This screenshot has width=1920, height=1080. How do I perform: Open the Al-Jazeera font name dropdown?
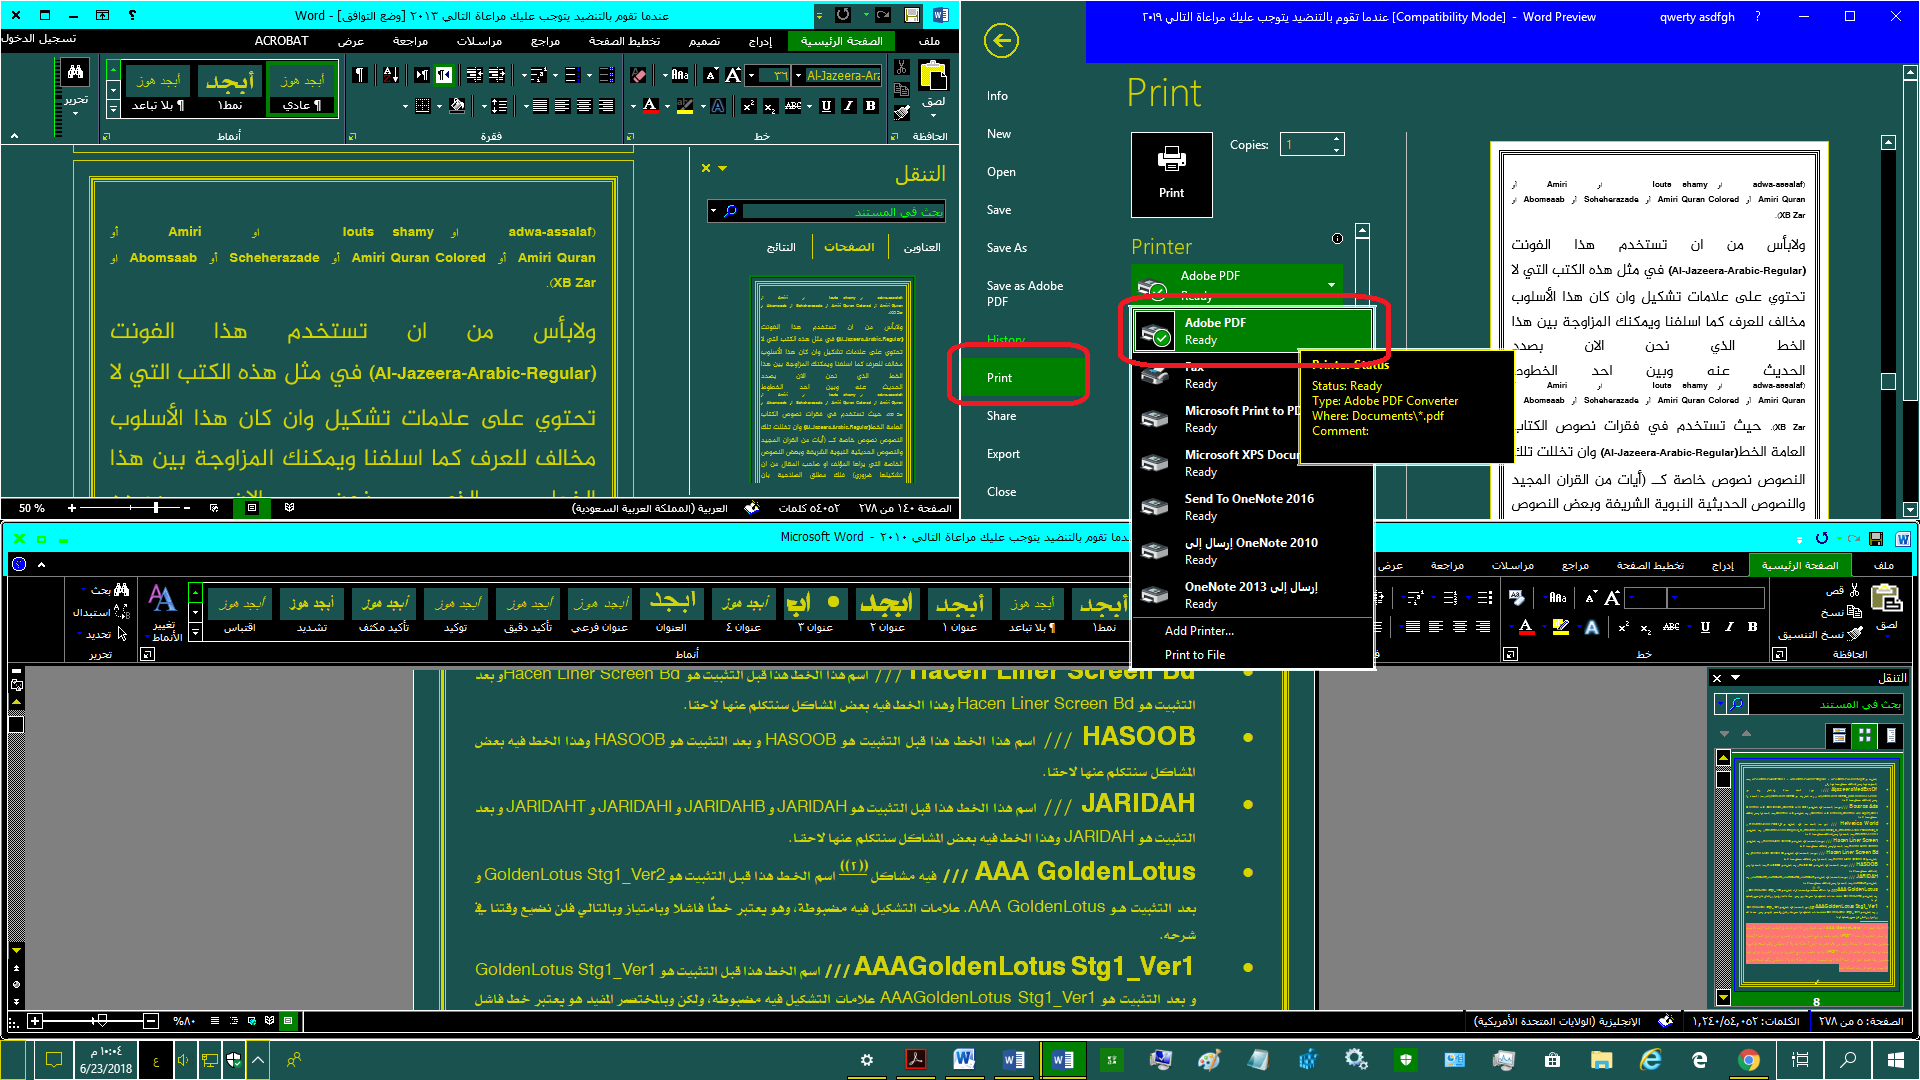click(x=798, y=75)
